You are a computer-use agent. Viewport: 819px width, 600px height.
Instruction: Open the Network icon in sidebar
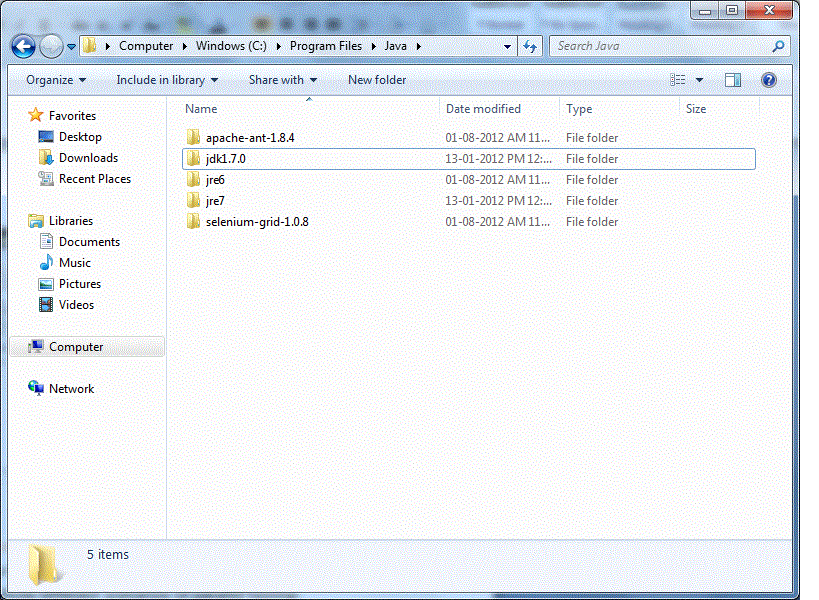click(38, 388)
